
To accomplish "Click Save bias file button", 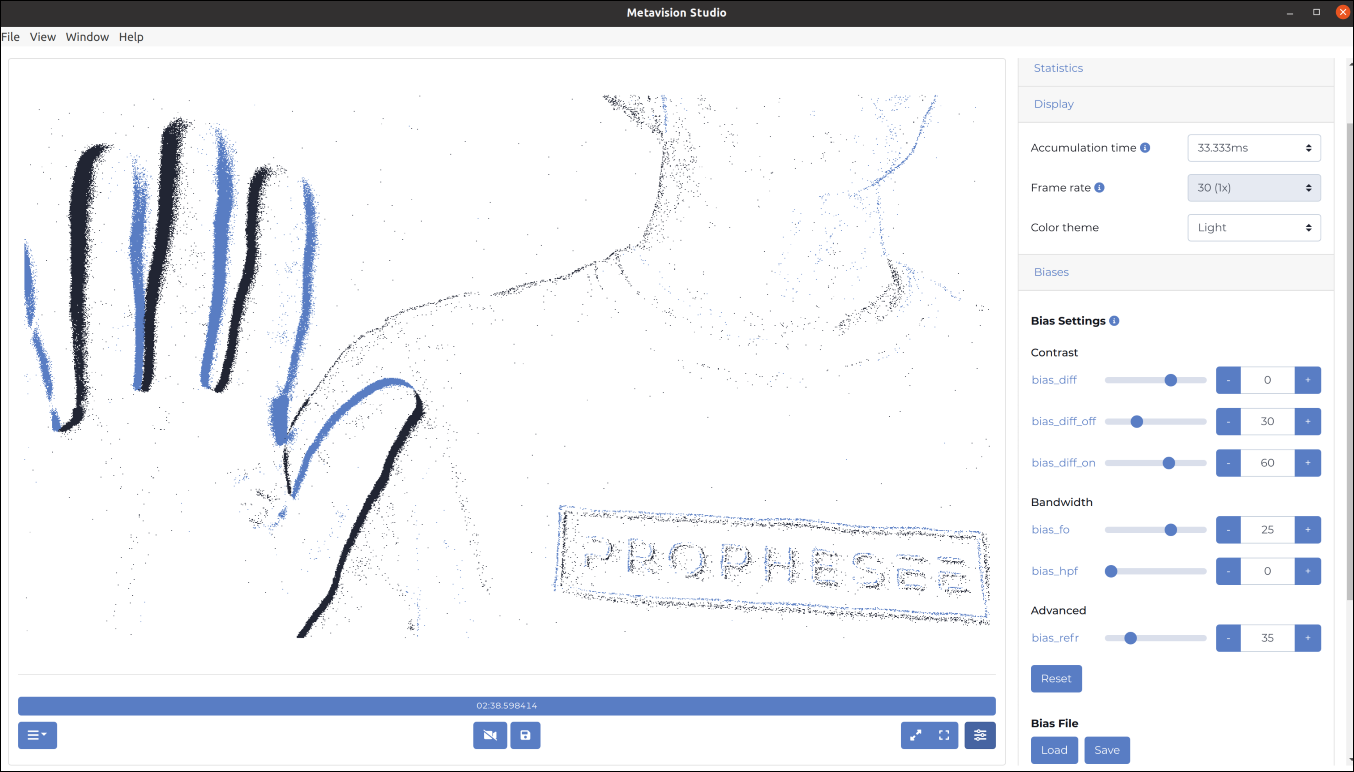I will [1107, 750].
